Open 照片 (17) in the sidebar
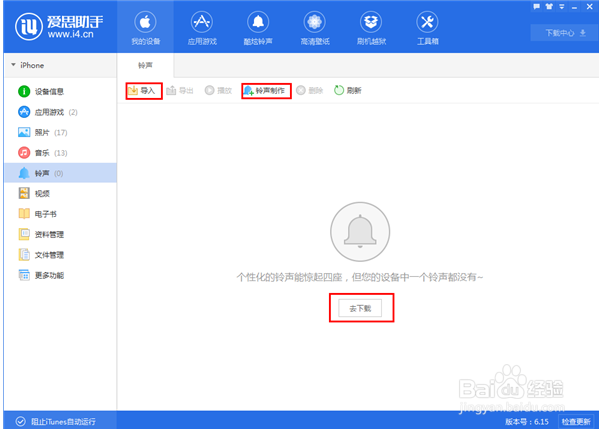The image size is (599, 429). (60, 132)
